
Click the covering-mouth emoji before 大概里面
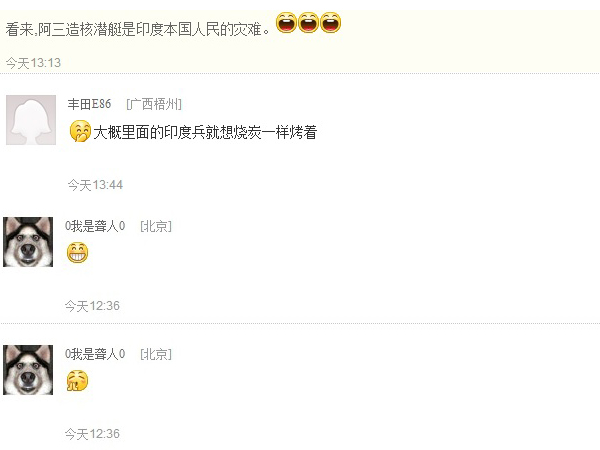pos(80,131)
